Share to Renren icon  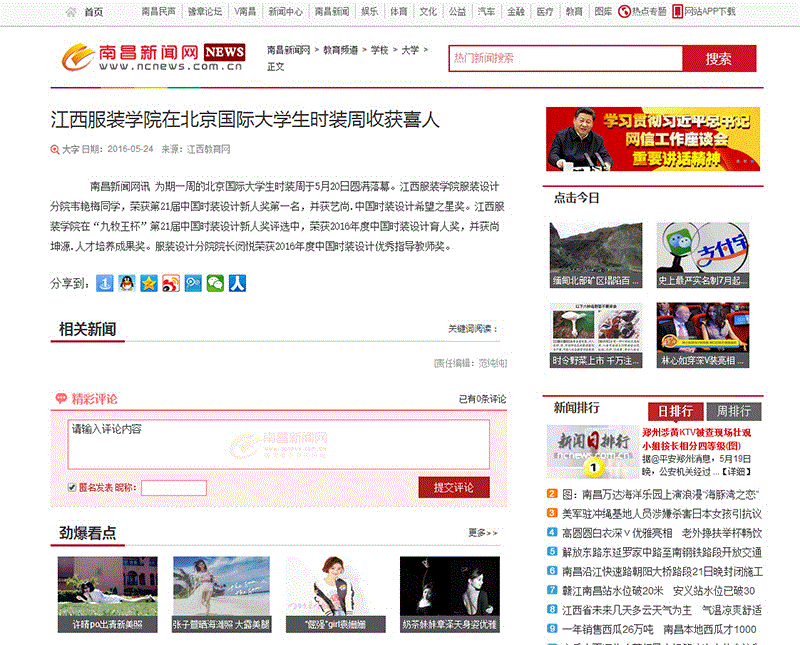pos(237,284)
